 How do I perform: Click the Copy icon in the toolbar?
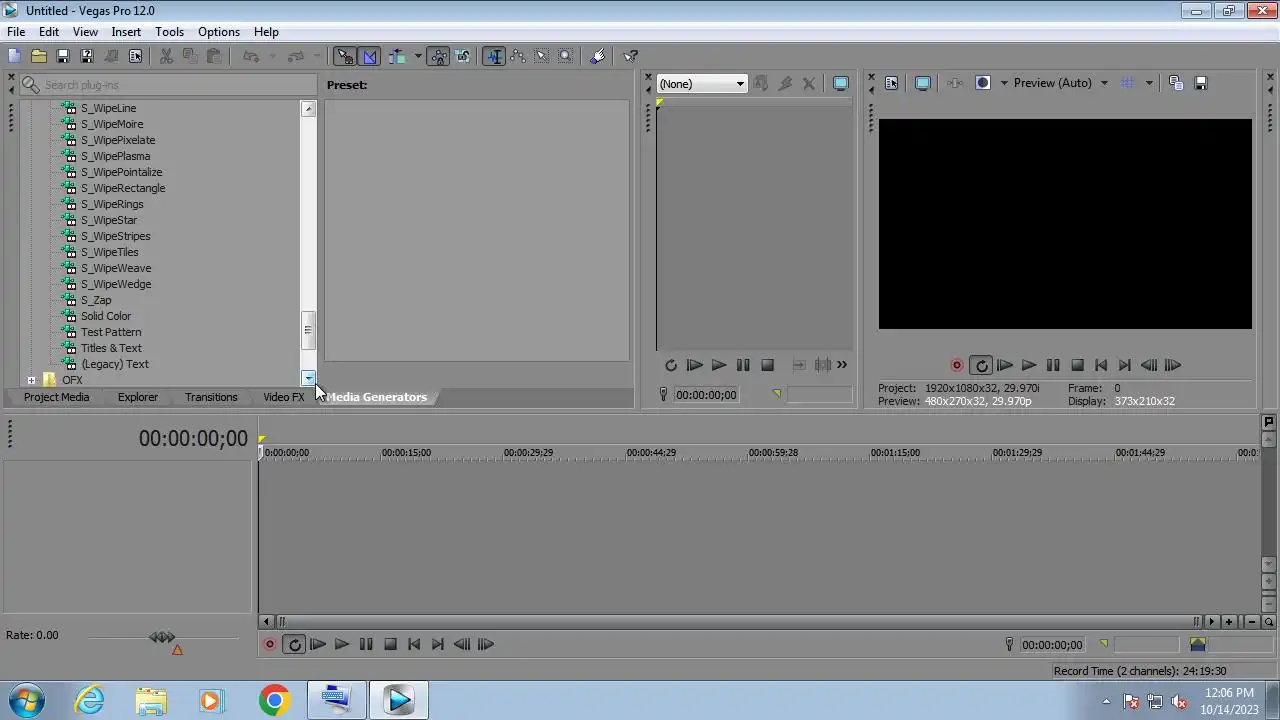pos(190,56)
